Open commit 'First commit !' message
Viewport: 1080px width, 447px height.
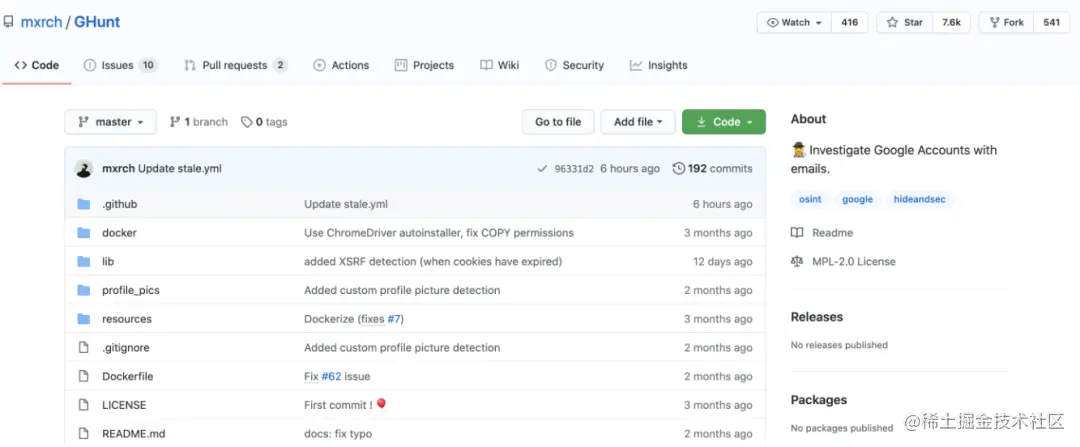click(345, 405)
